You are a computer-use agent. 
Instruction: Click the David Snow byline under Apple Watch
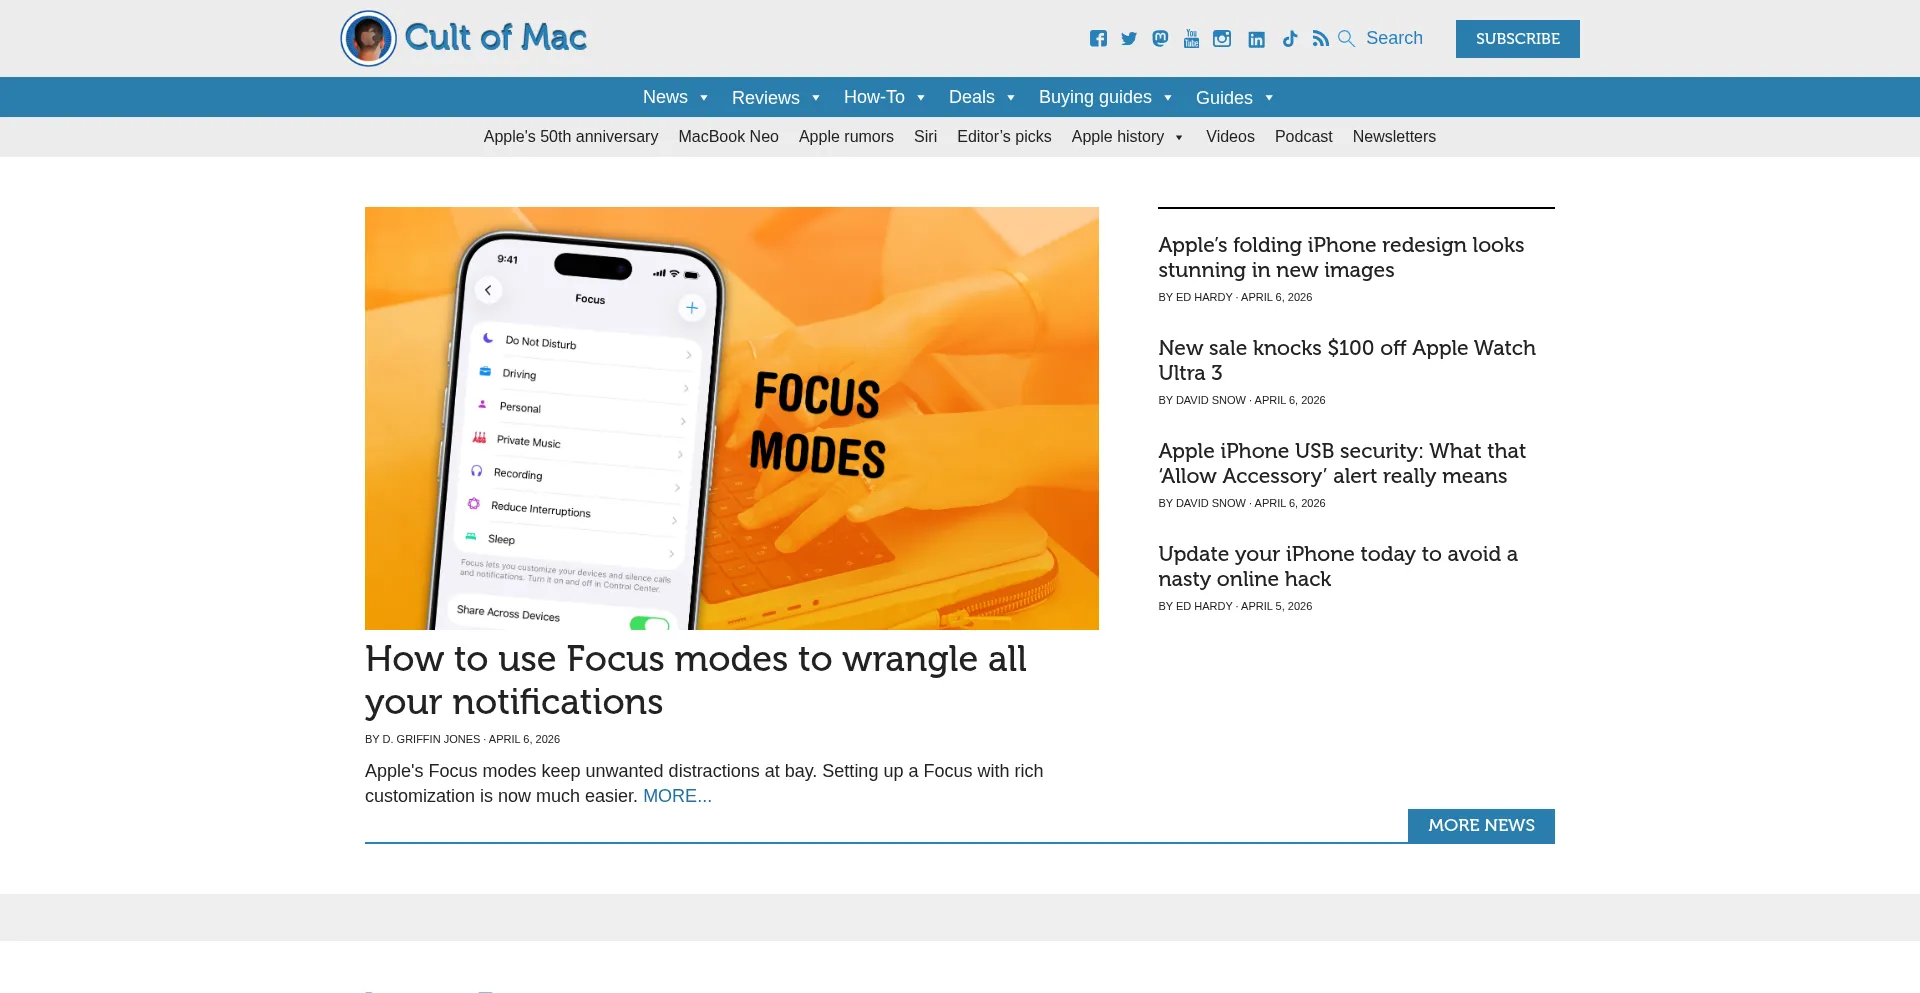tap(1211, 400)
